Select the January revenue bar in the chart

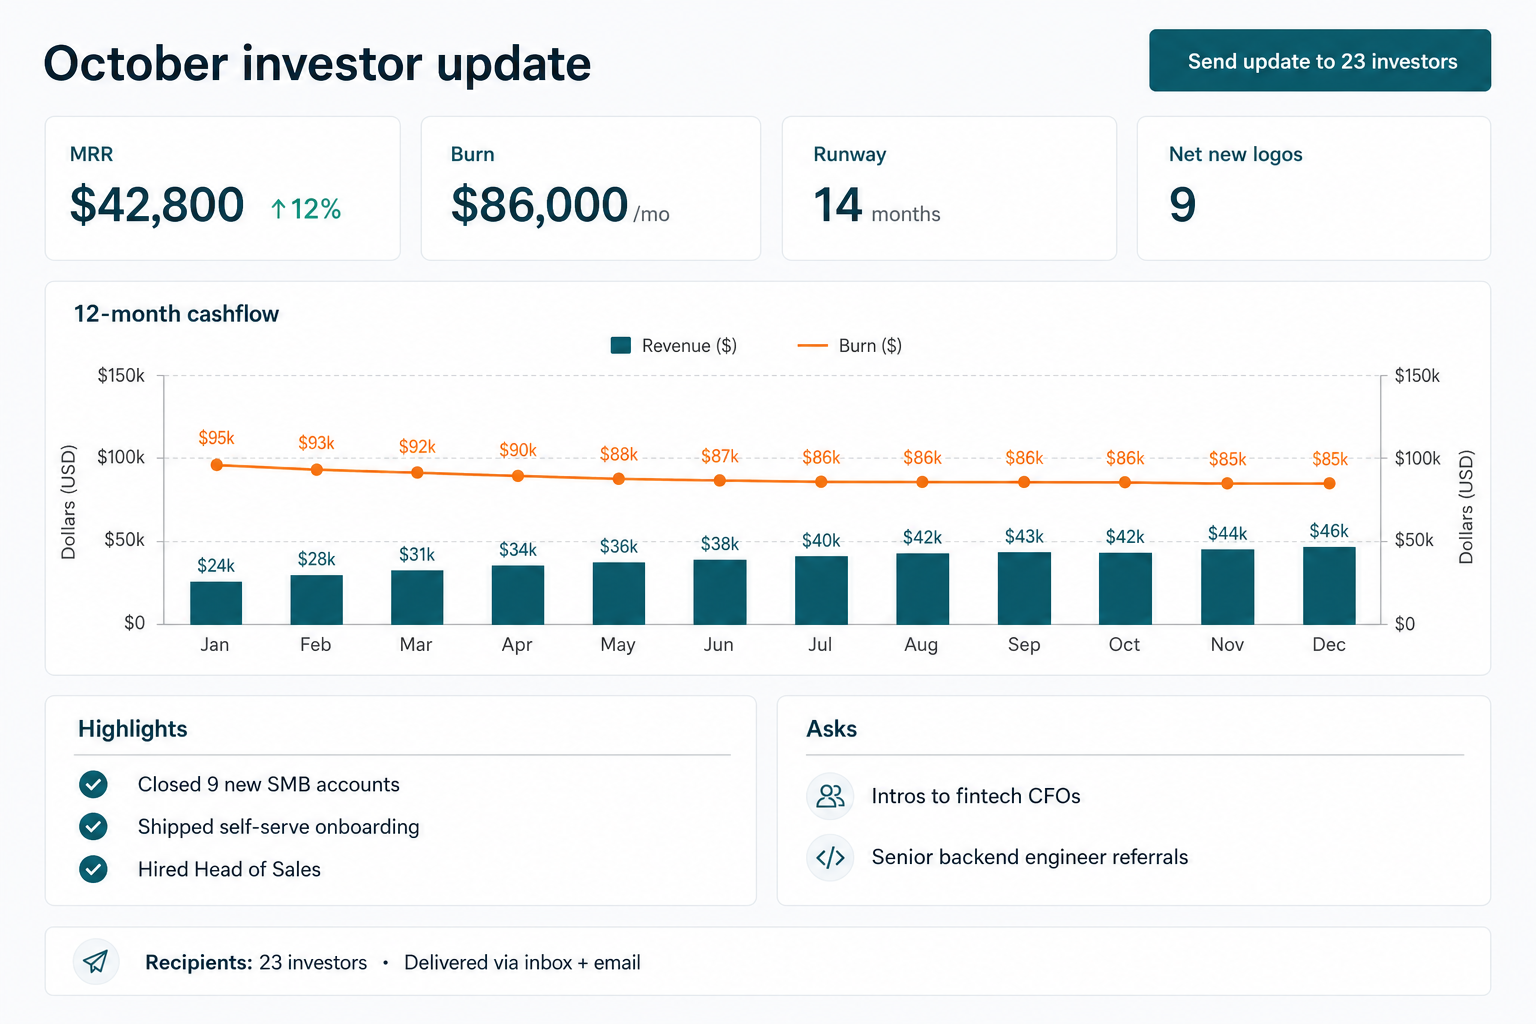point(216,603)
